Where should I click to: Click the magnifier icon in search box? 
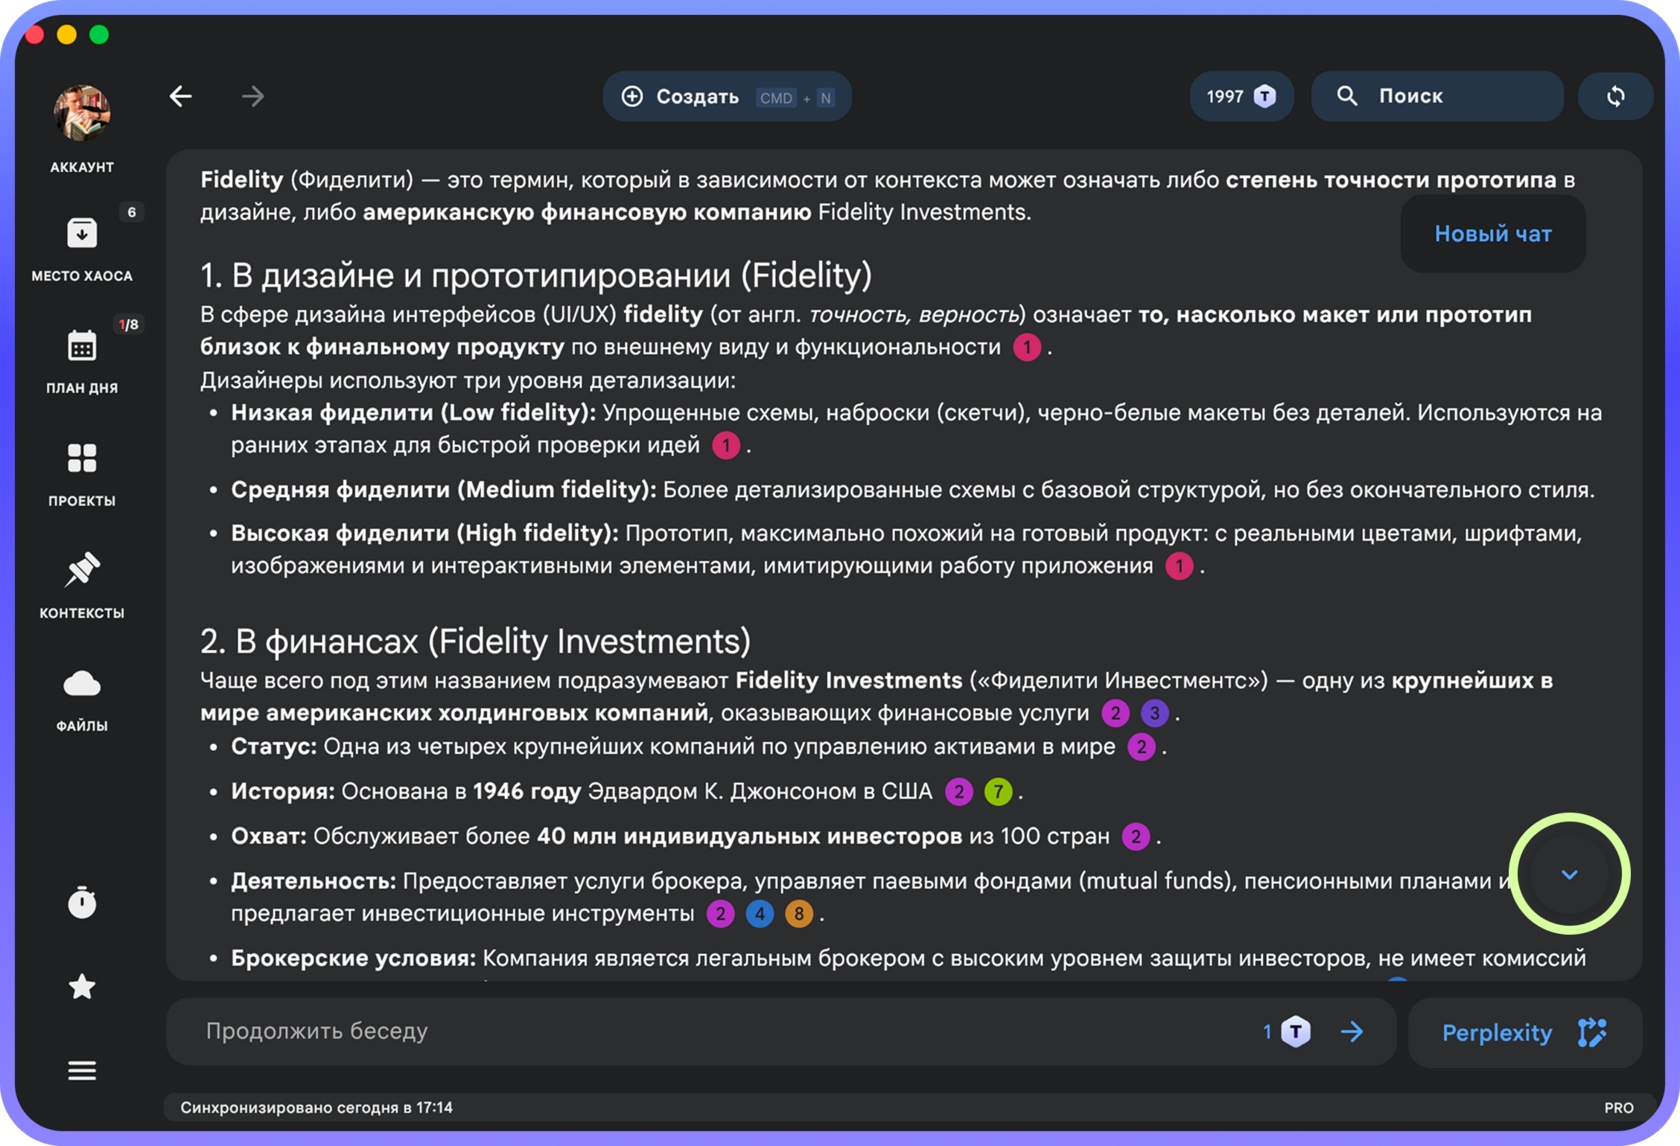point(1348,96)
